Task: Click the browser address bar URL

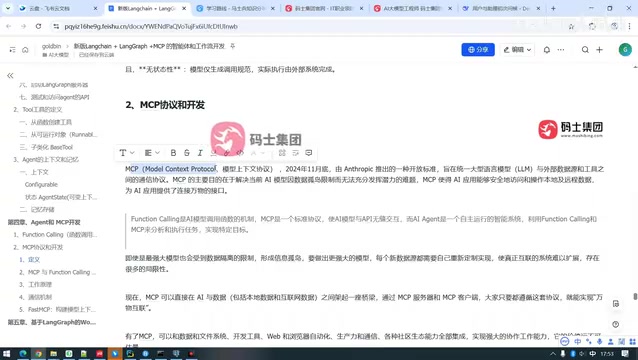Action: tap(151, 26)
